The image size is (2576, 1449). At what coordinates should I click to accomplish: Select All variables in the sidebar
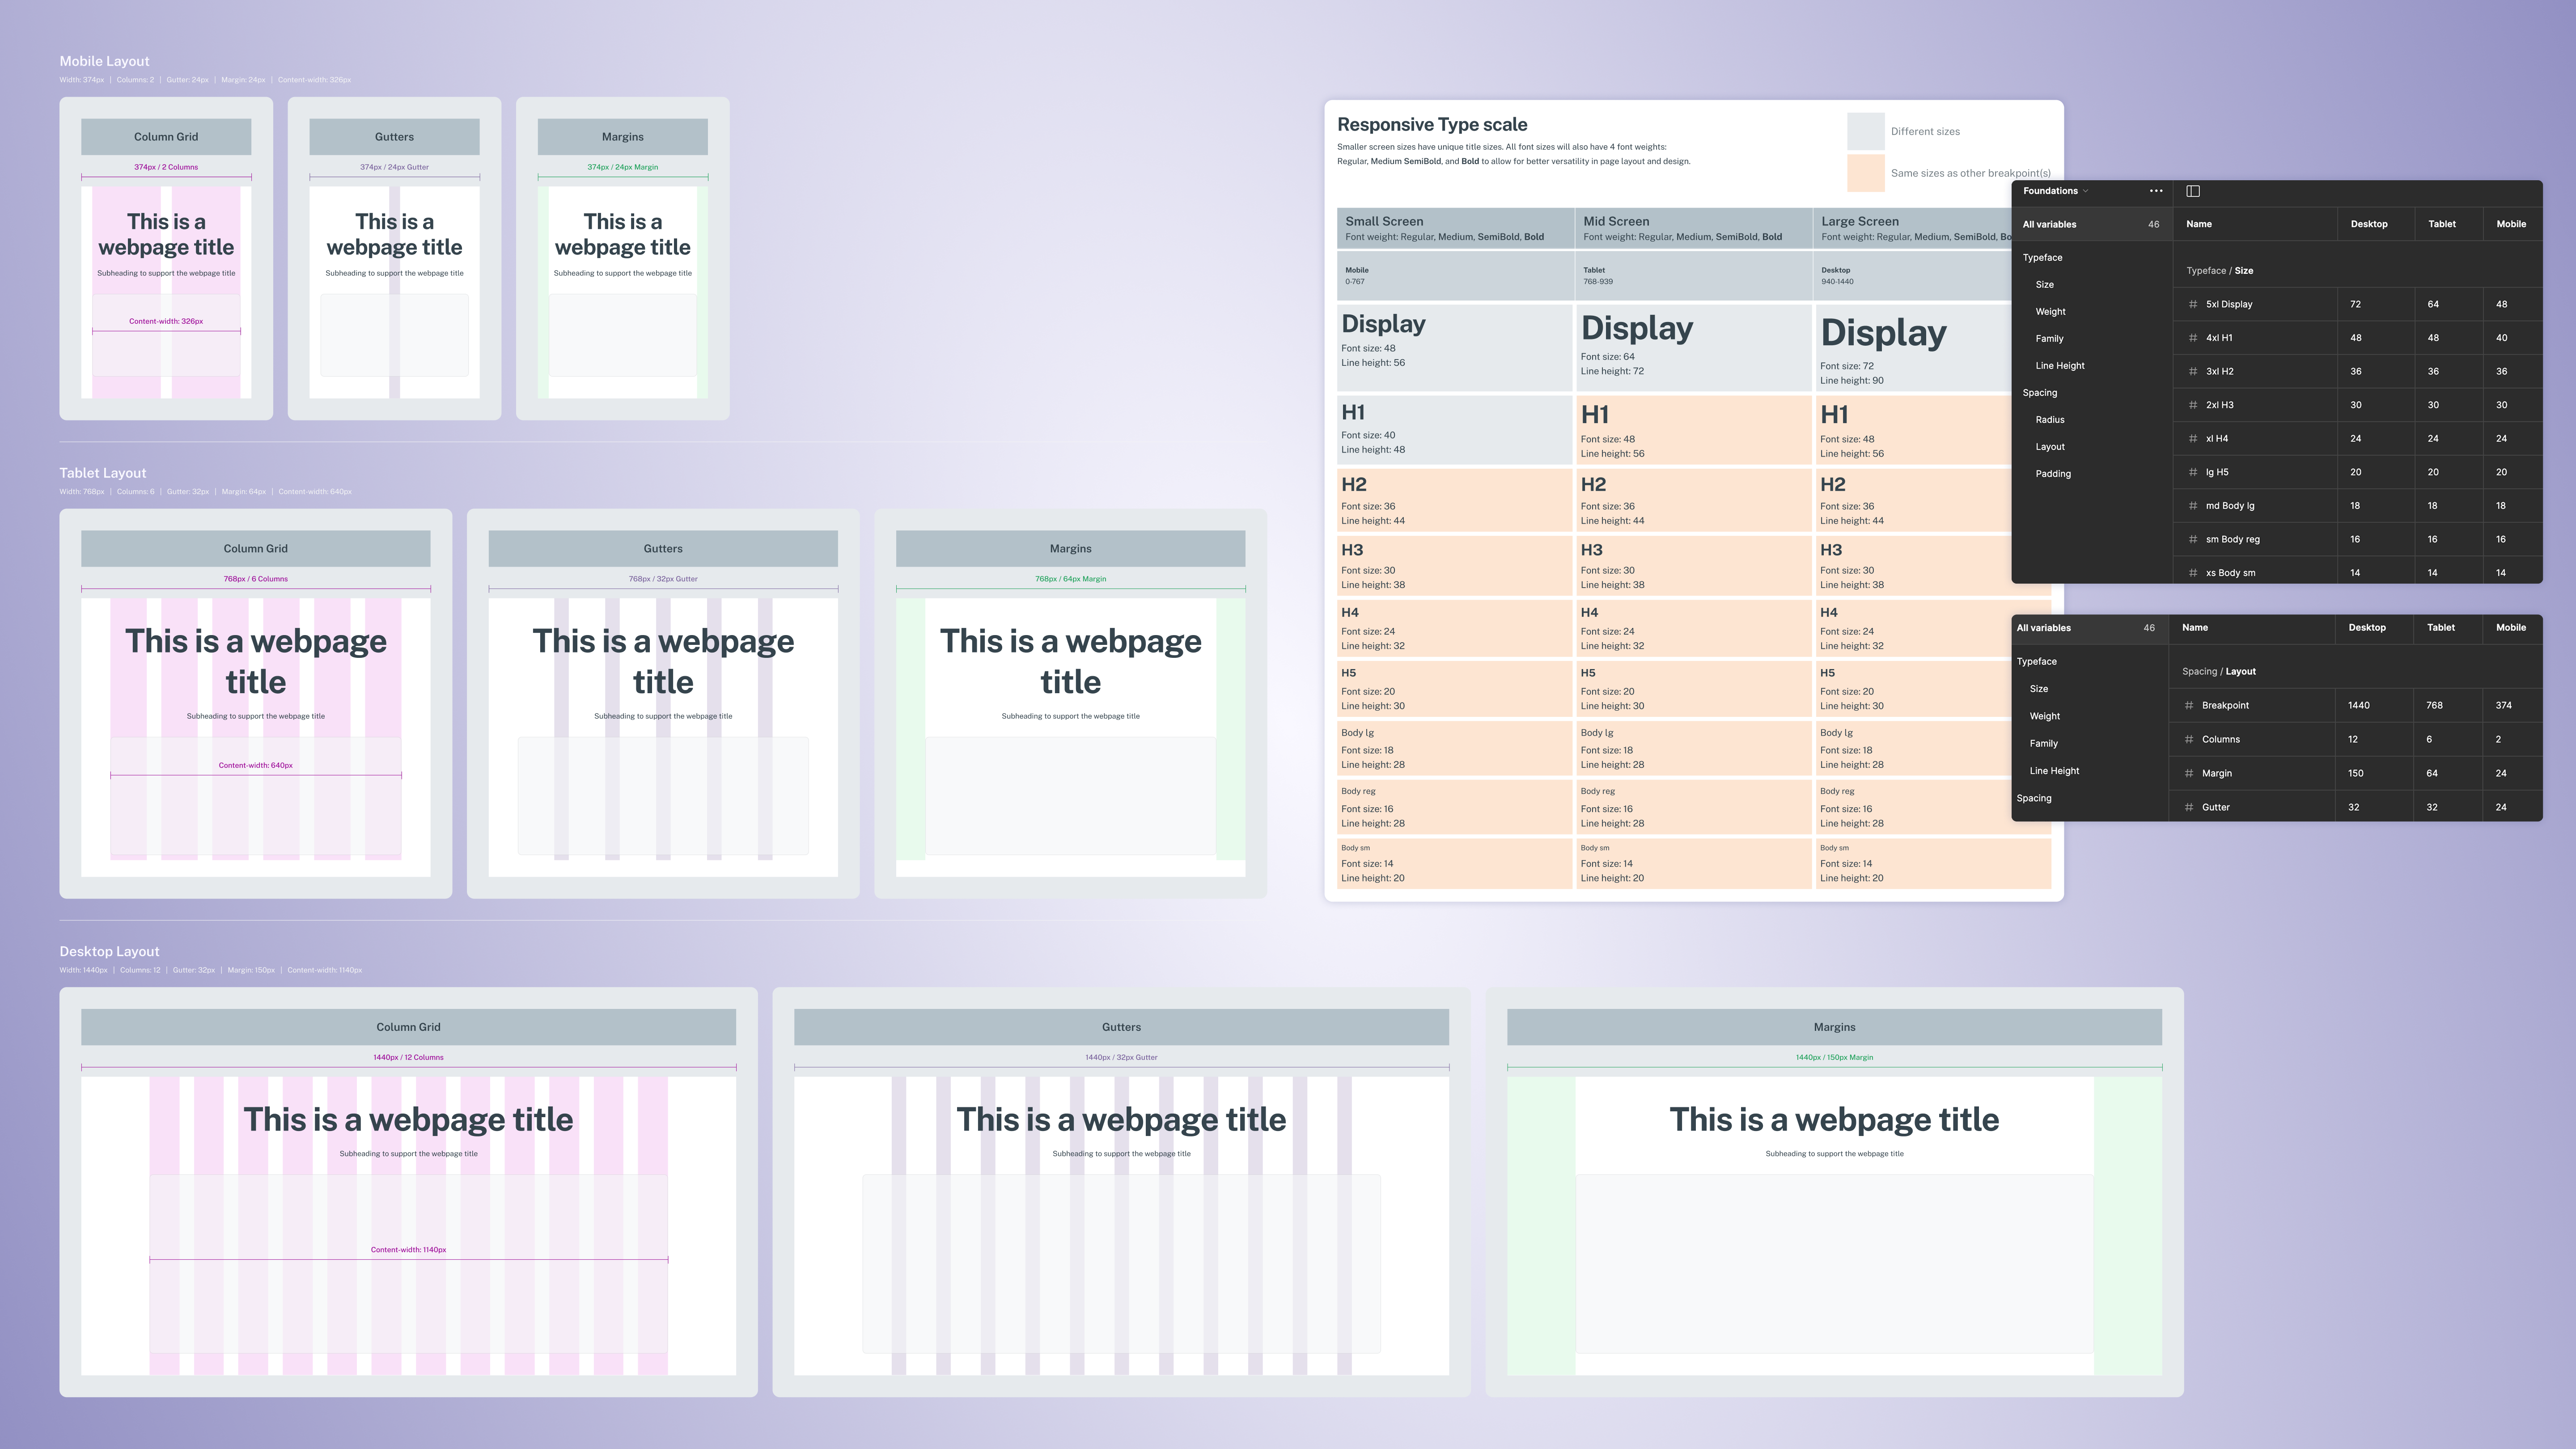[x=2049, y=224]
